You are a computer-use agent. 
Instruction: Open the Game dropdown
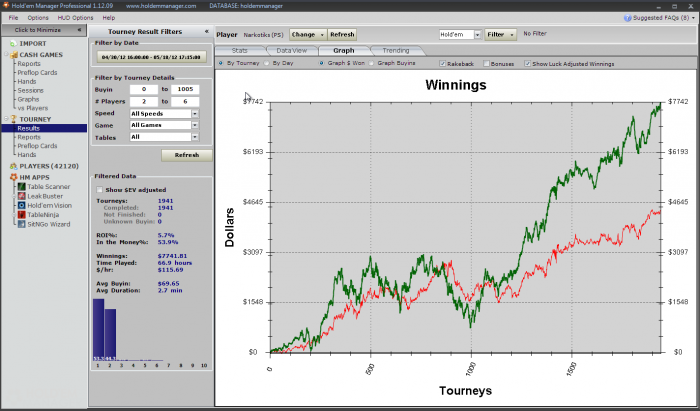(x=195, y=125)
